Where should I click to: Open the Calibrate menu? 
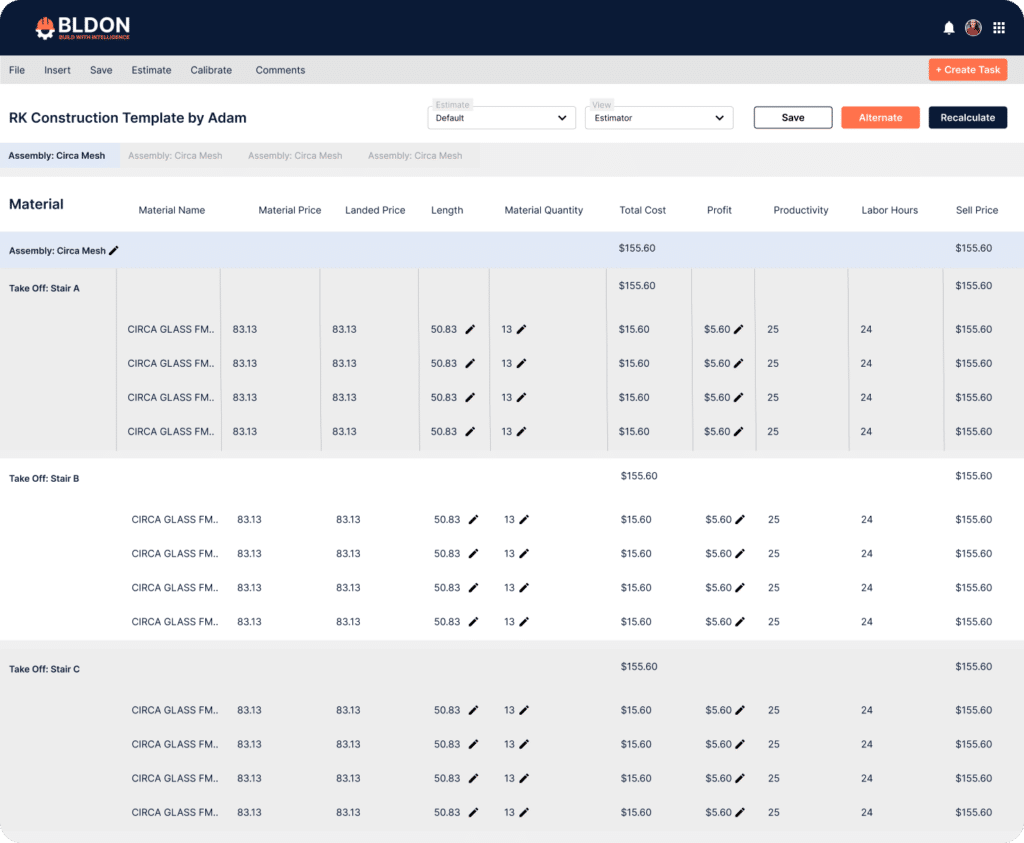coord(211,70)
